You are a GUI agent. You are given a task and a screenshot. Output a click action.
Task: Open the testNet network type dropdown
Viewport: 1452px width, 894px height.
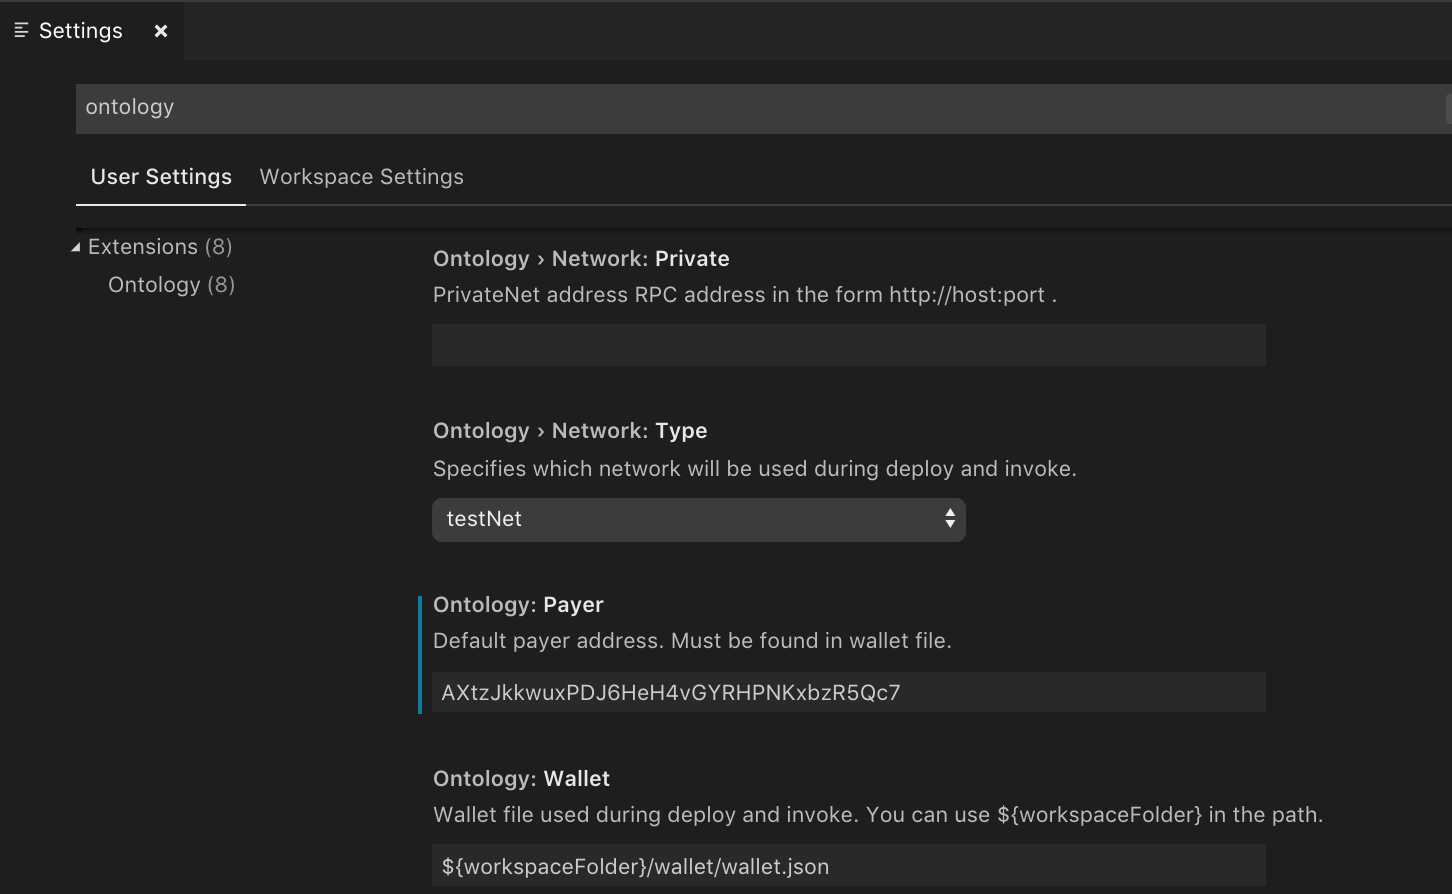(698, 519)
